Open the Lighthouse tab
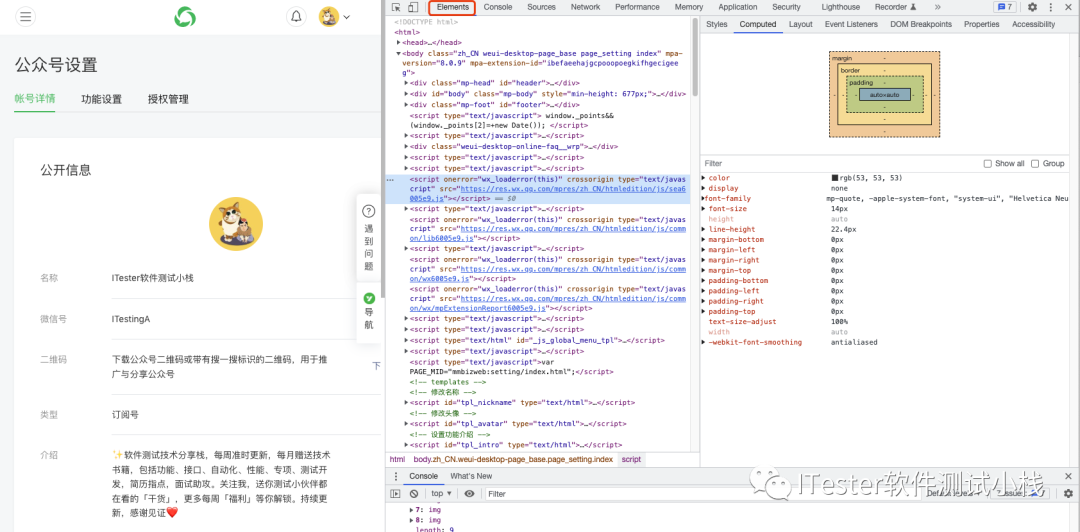 coord(841,7)
